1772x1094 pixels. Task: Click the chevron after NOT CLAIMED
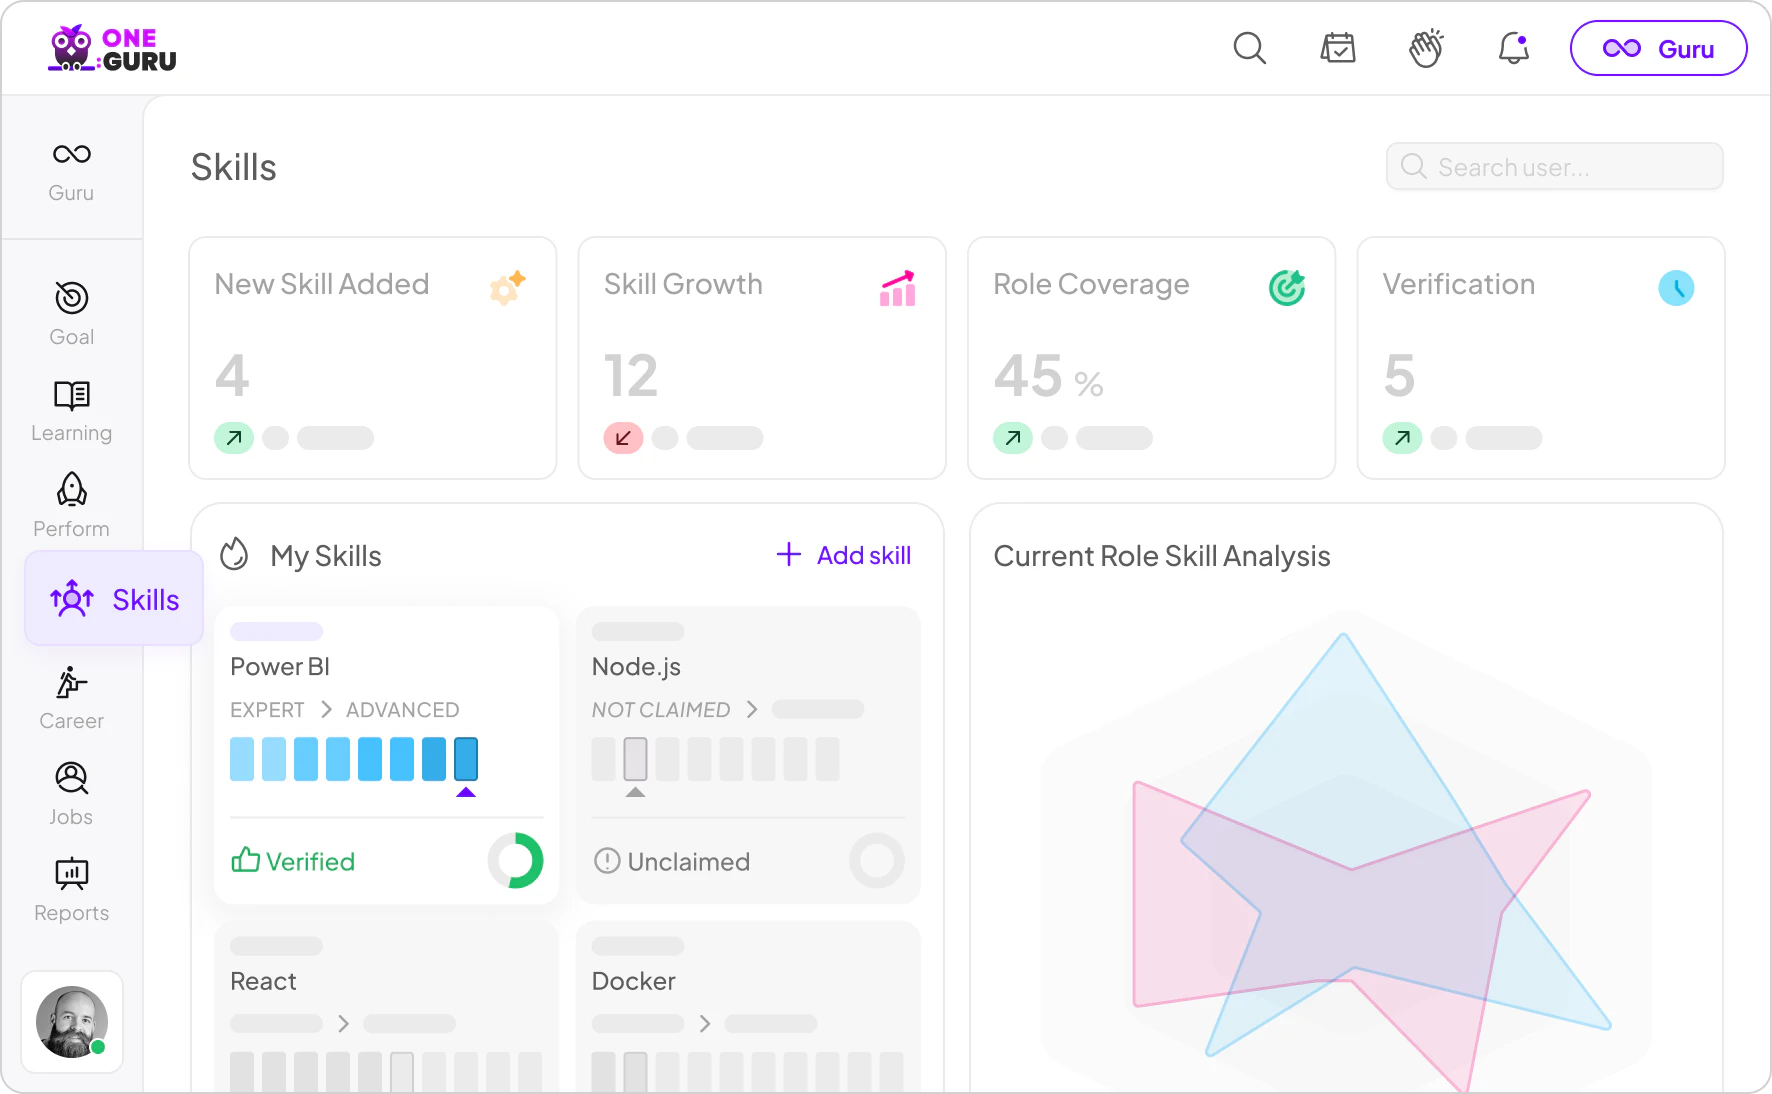click(752, 709)
